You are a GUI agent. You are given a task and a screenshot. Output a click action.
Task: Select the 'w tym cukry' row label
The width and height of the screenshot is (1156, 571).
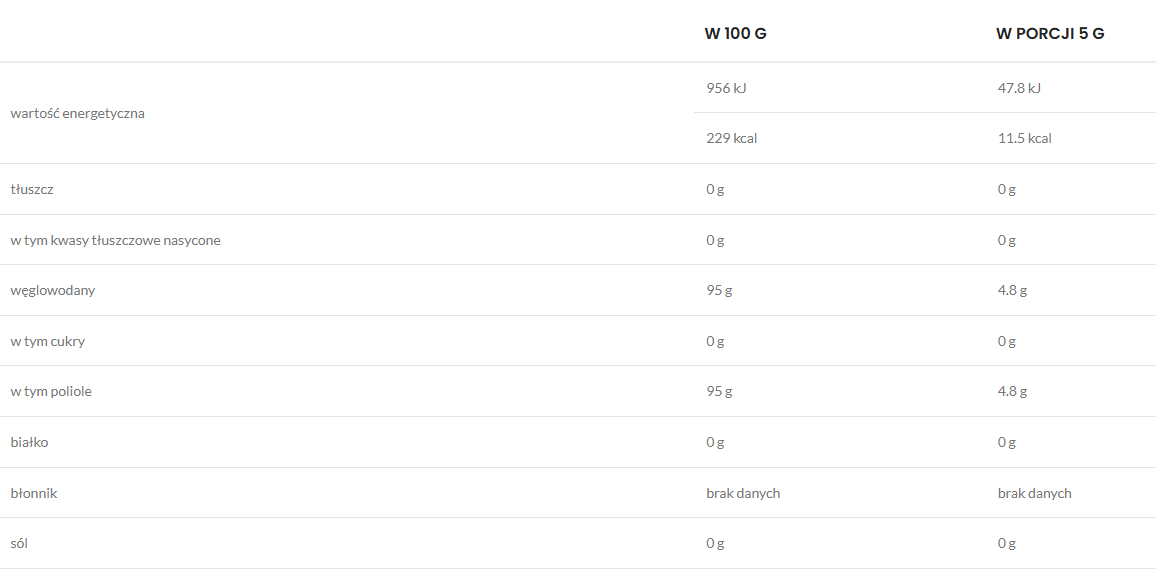tap(48, 341)
